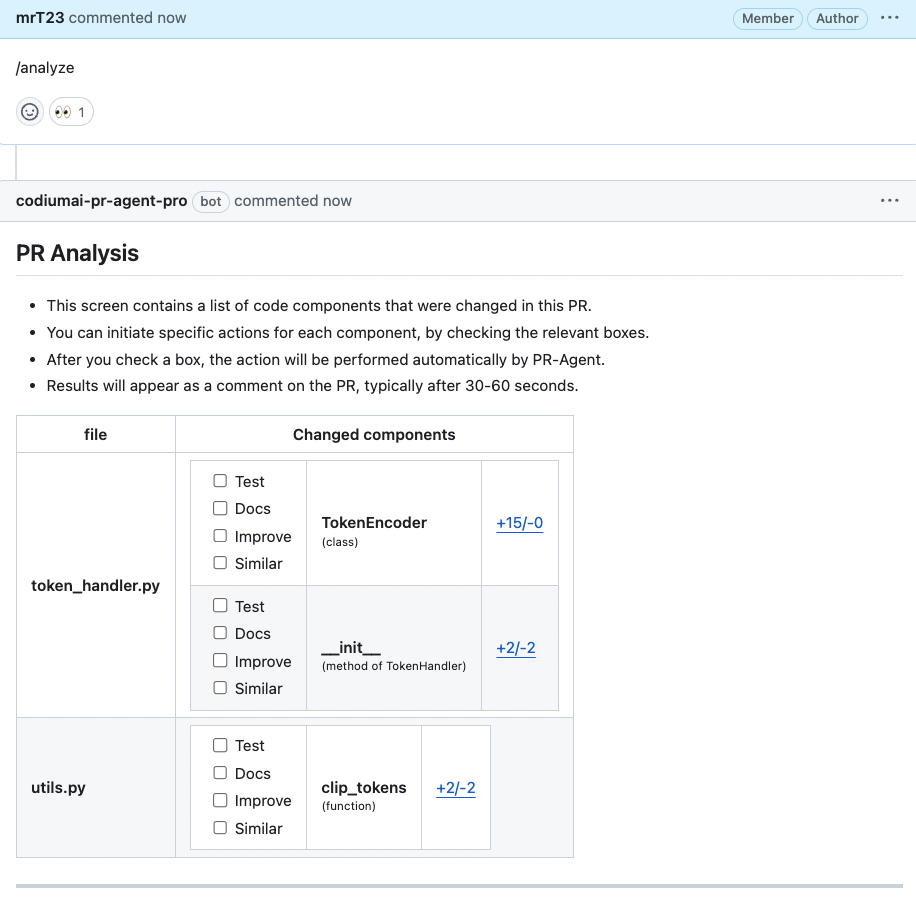This screenshot has height=900, width=916.
Task: Enable Improve for TokenEncoder class
Action: [x=220, y=536]
